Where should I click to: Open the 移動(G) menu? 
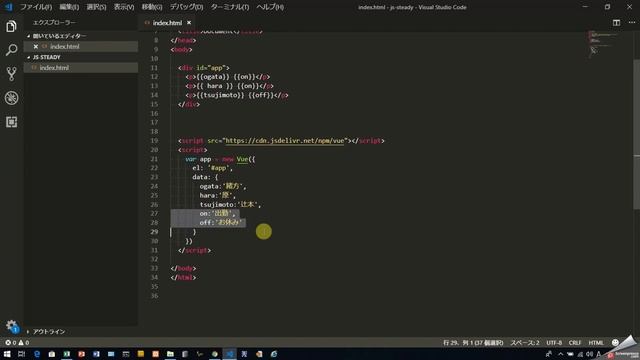tap(152, 7)
